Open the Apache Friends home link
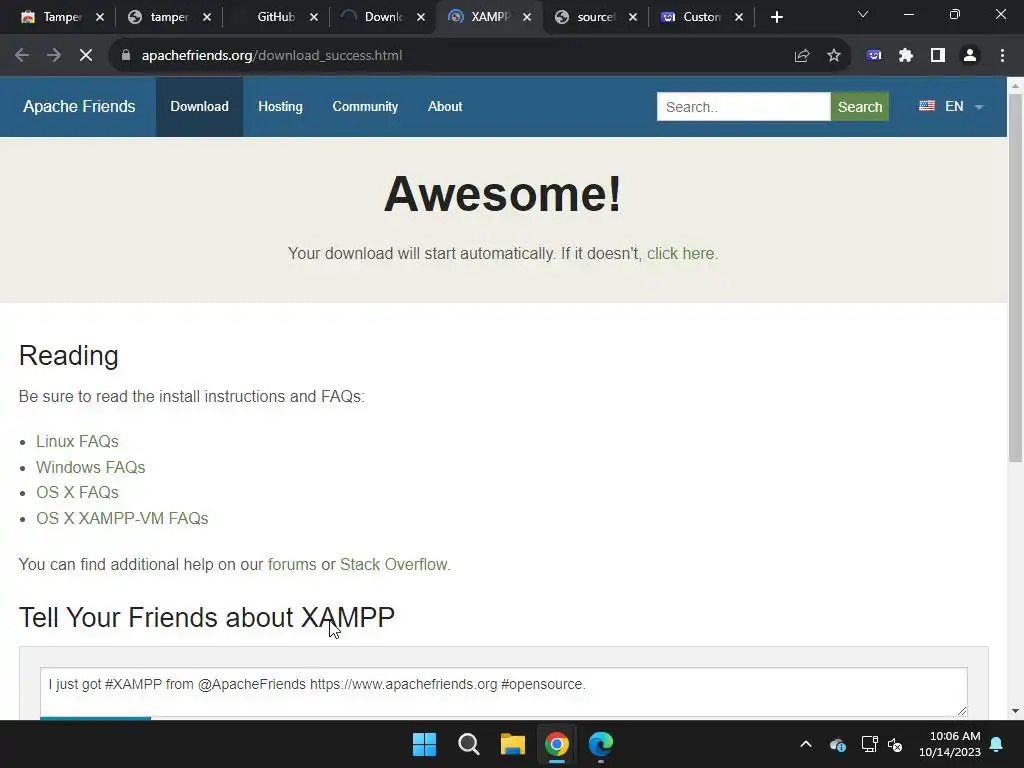The height and width of the screenshot is (768, 1024). pyautogui.click(x=79, y=106)
